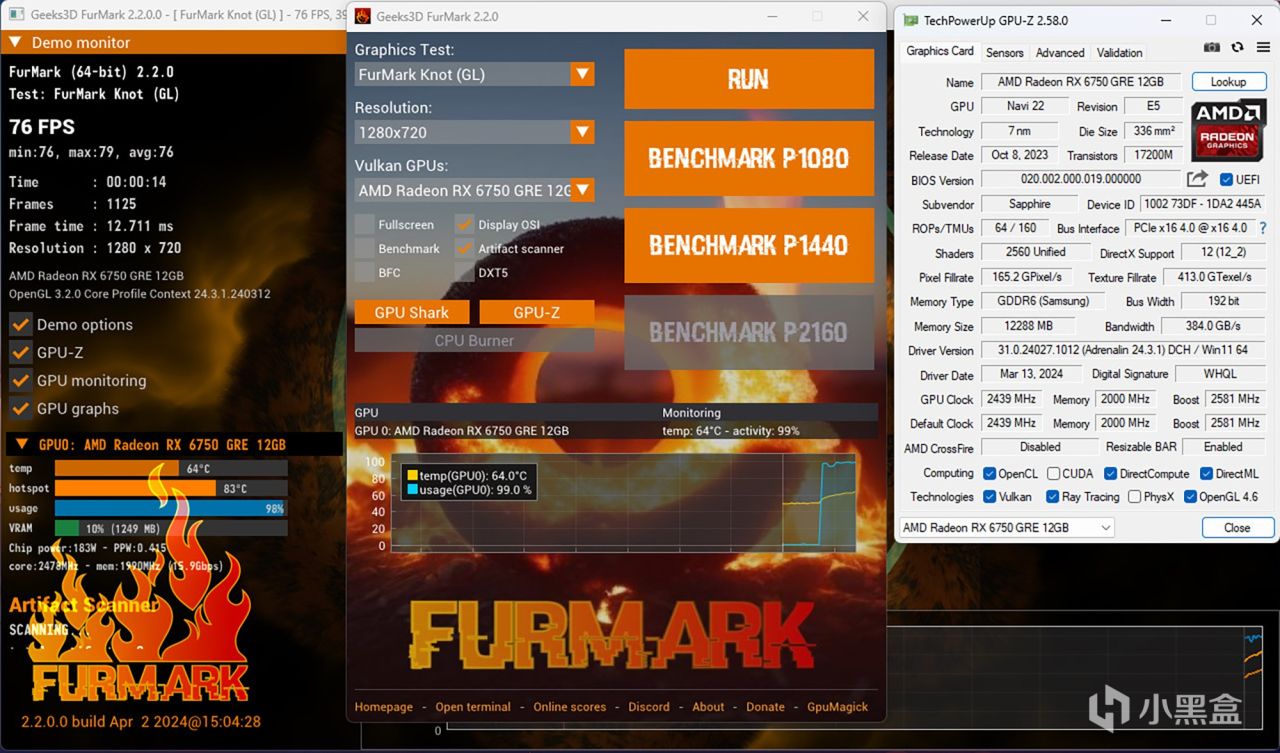
Task: Toggle the GPU graphs checkbox
Action: (x=19, y=408)
